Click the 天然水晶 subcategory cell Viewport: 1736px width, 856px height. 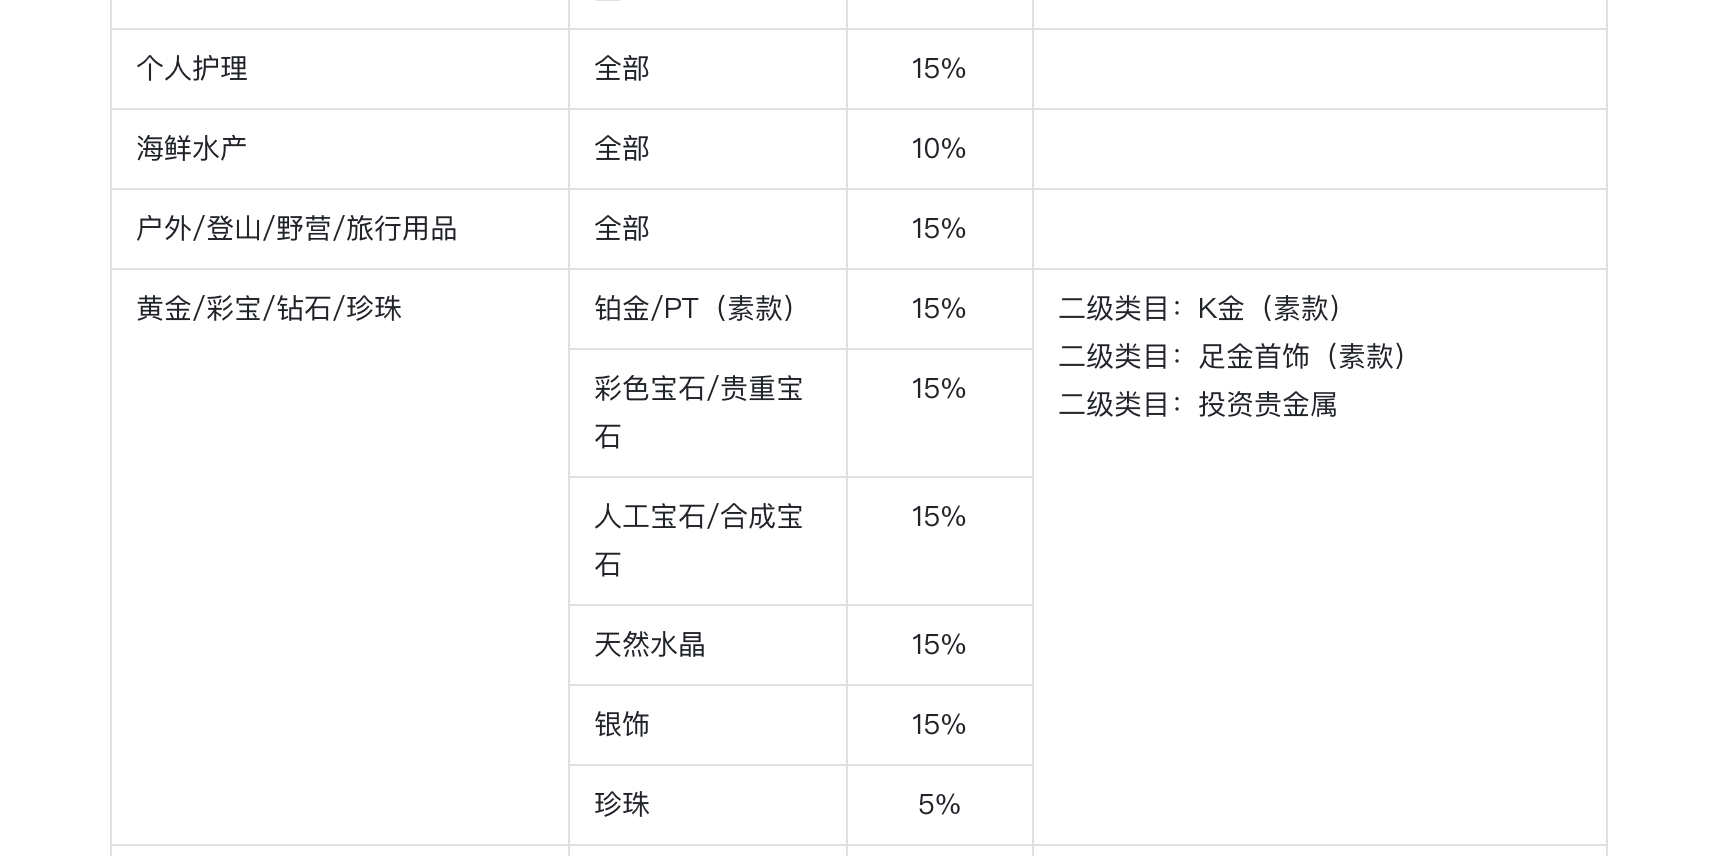(x=708, y=645)
